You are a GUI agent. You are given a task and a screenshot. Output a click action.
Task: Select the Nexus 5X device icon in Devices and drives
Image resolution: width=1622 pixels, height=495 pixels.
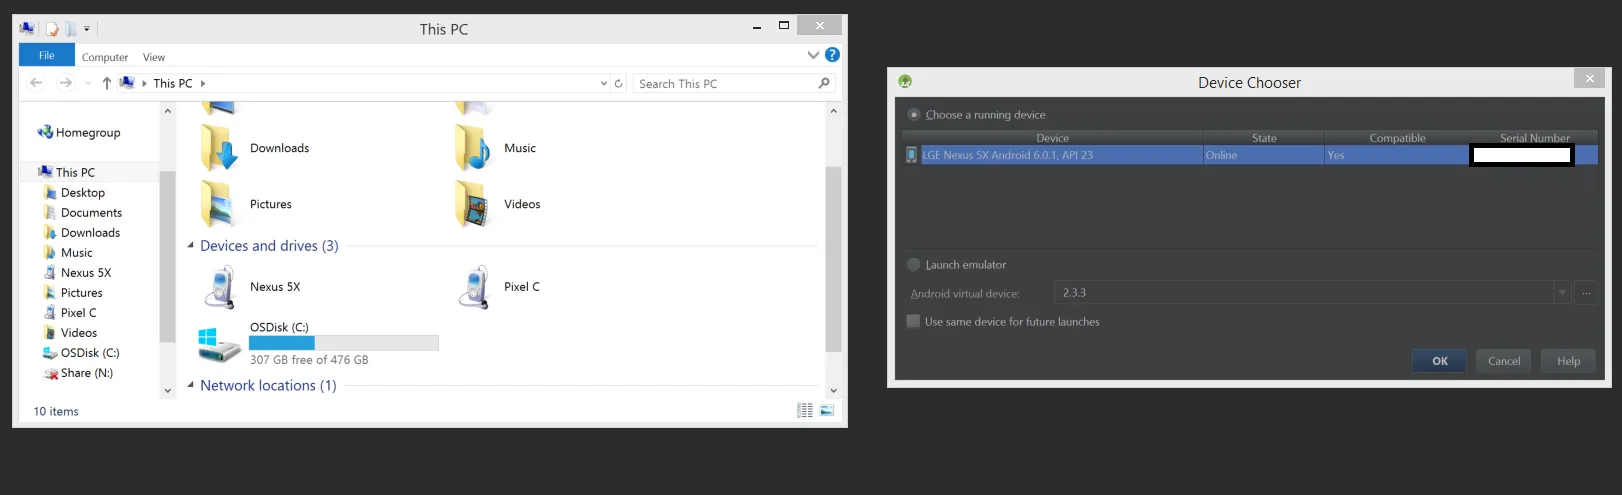(x=219, y=287)
